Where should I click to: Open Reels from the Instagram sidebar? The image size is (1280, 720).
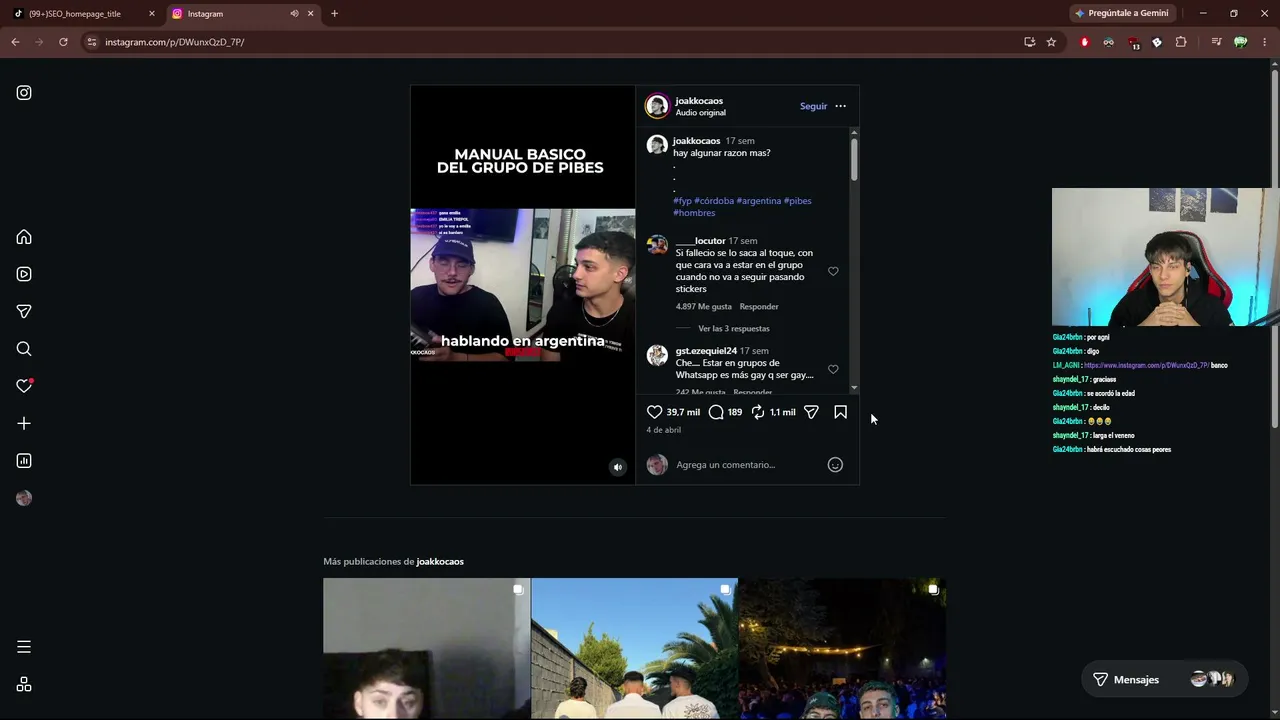click(24, 274)
